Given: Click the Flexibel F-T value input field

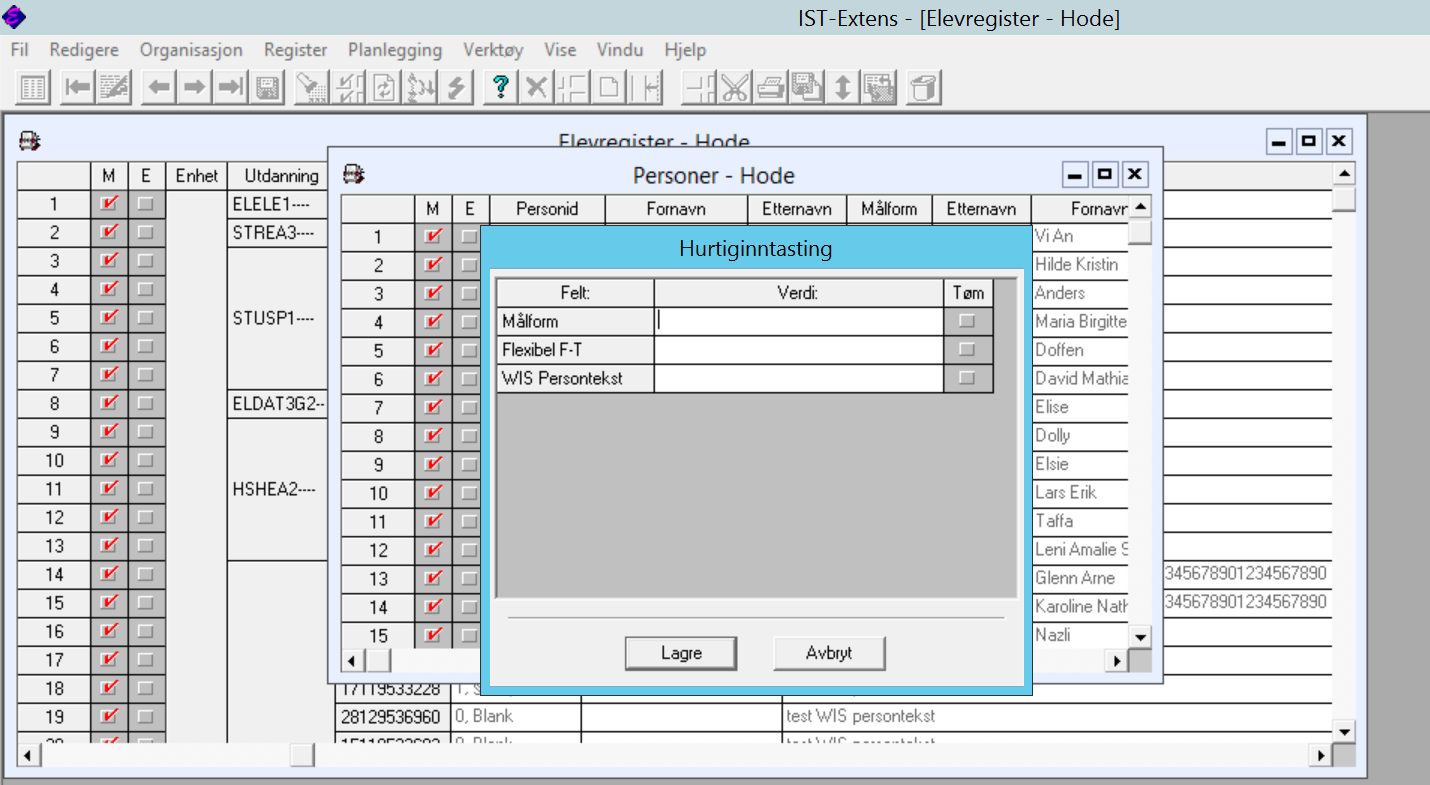Looking at the screenshot, I should point(799,350).
